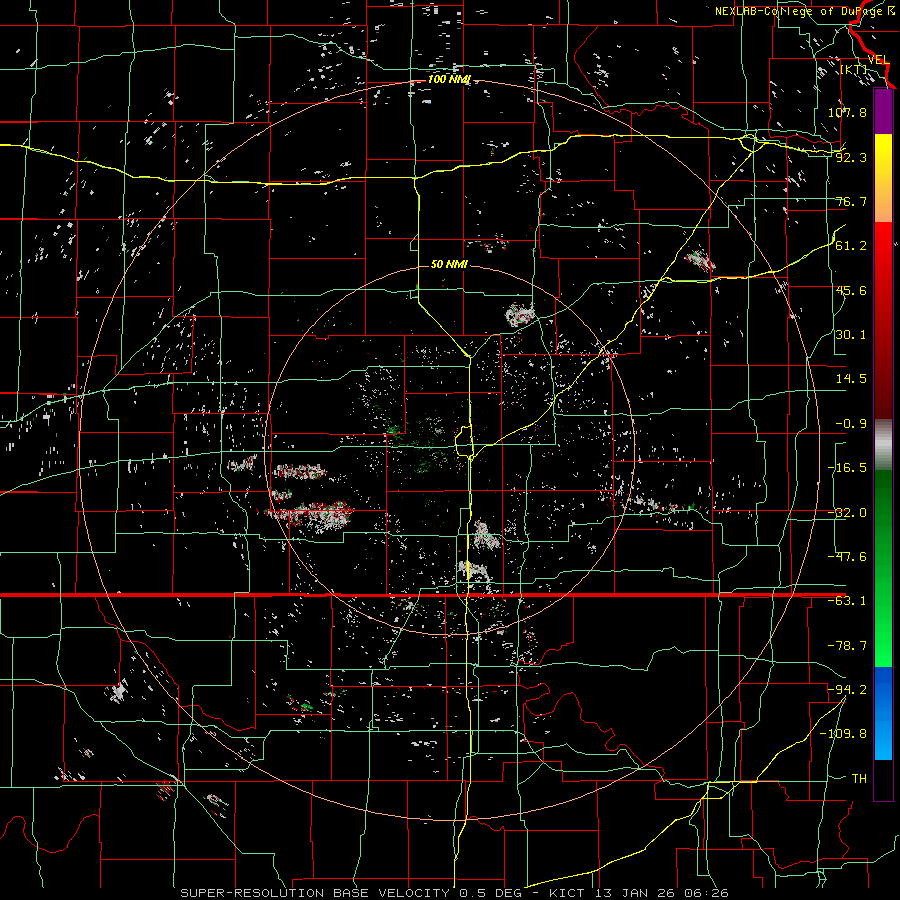Click the yellow-orange segment of the color bar
The height and width of the screenshot is (900, 900).
(x=883, y=178)
